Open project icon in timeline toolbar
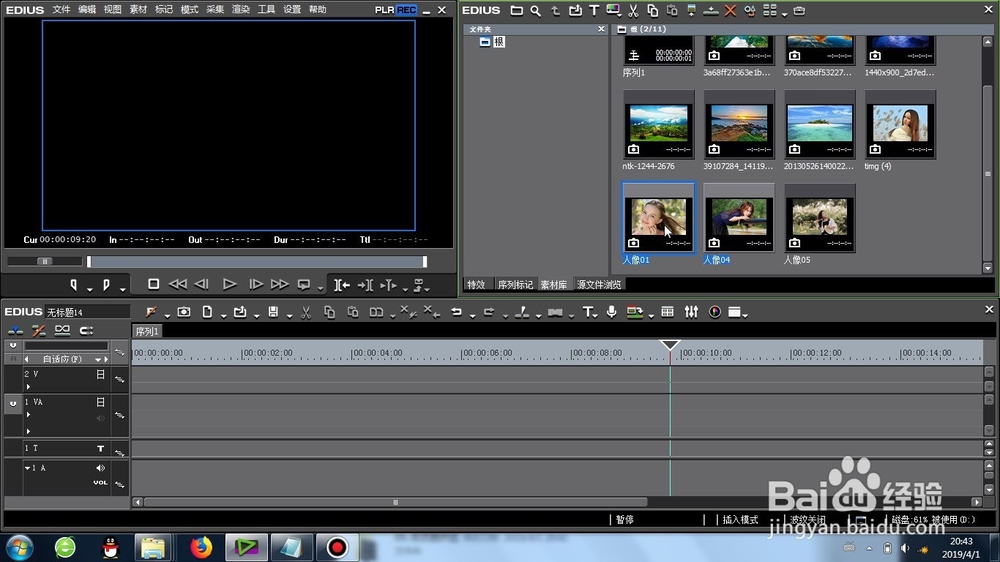 click(240, 312)
